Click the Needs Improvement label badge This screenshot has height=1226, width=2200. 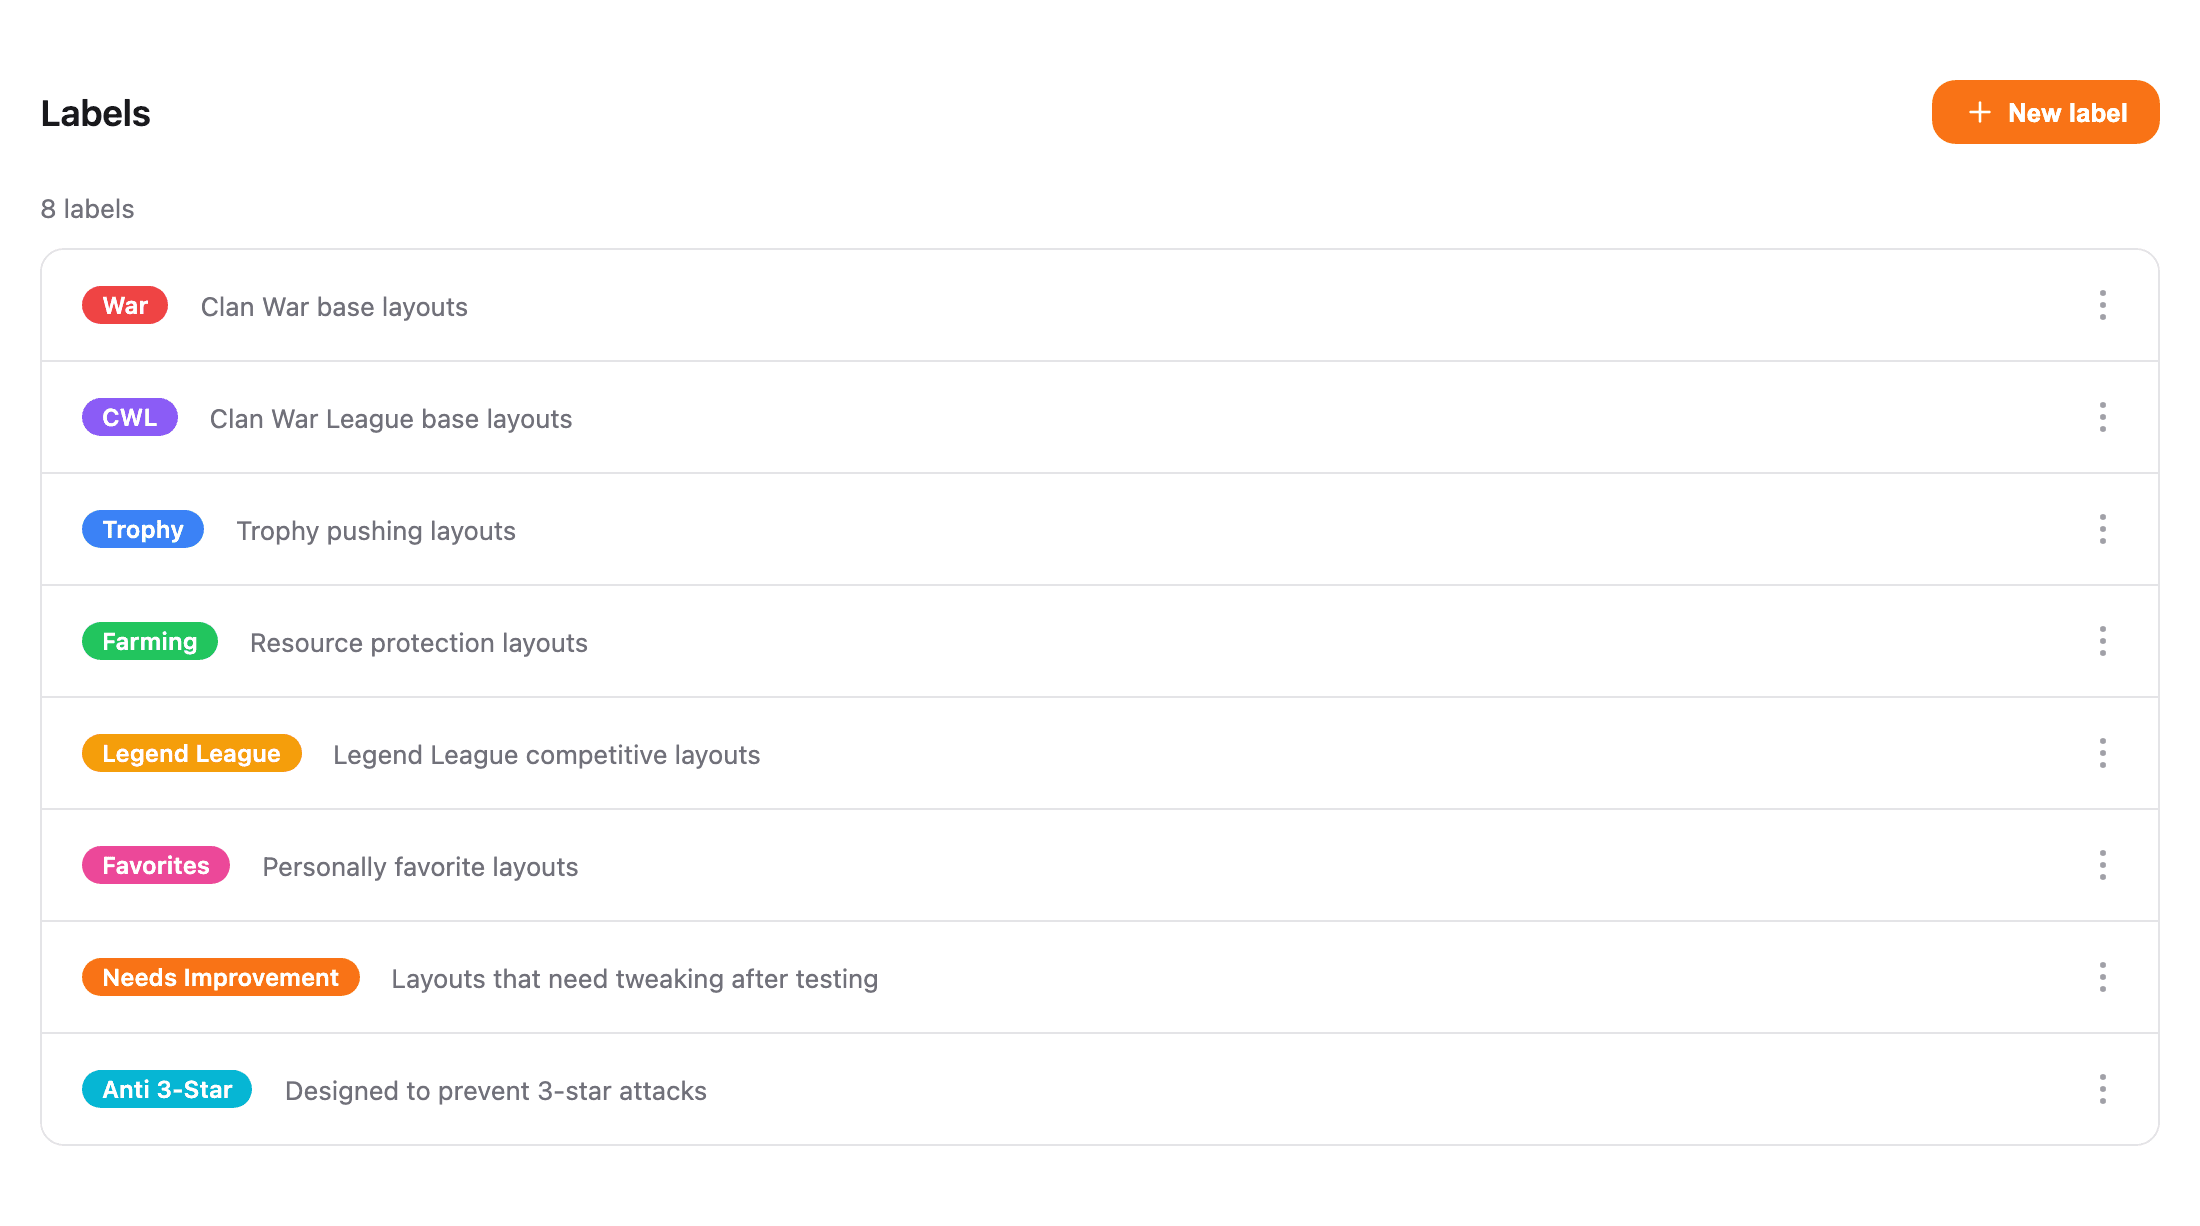point(220,977)
